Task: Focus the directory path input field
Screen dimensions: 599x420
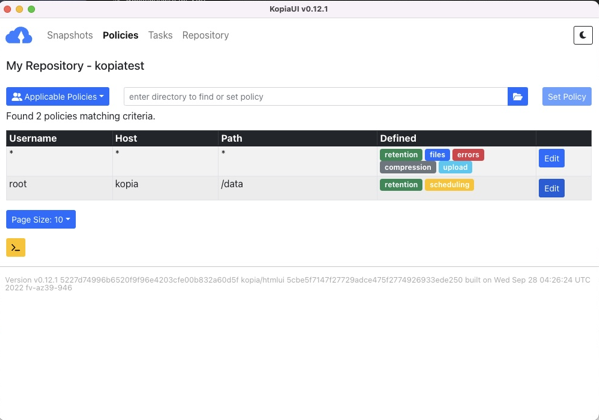Action: tap(316, 97)
